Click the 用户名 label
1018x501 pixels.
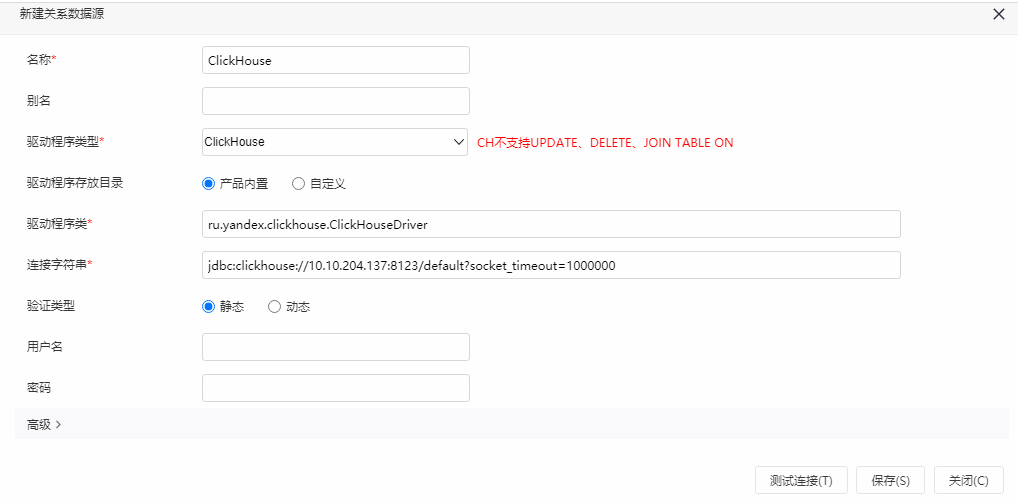point(45,347)
